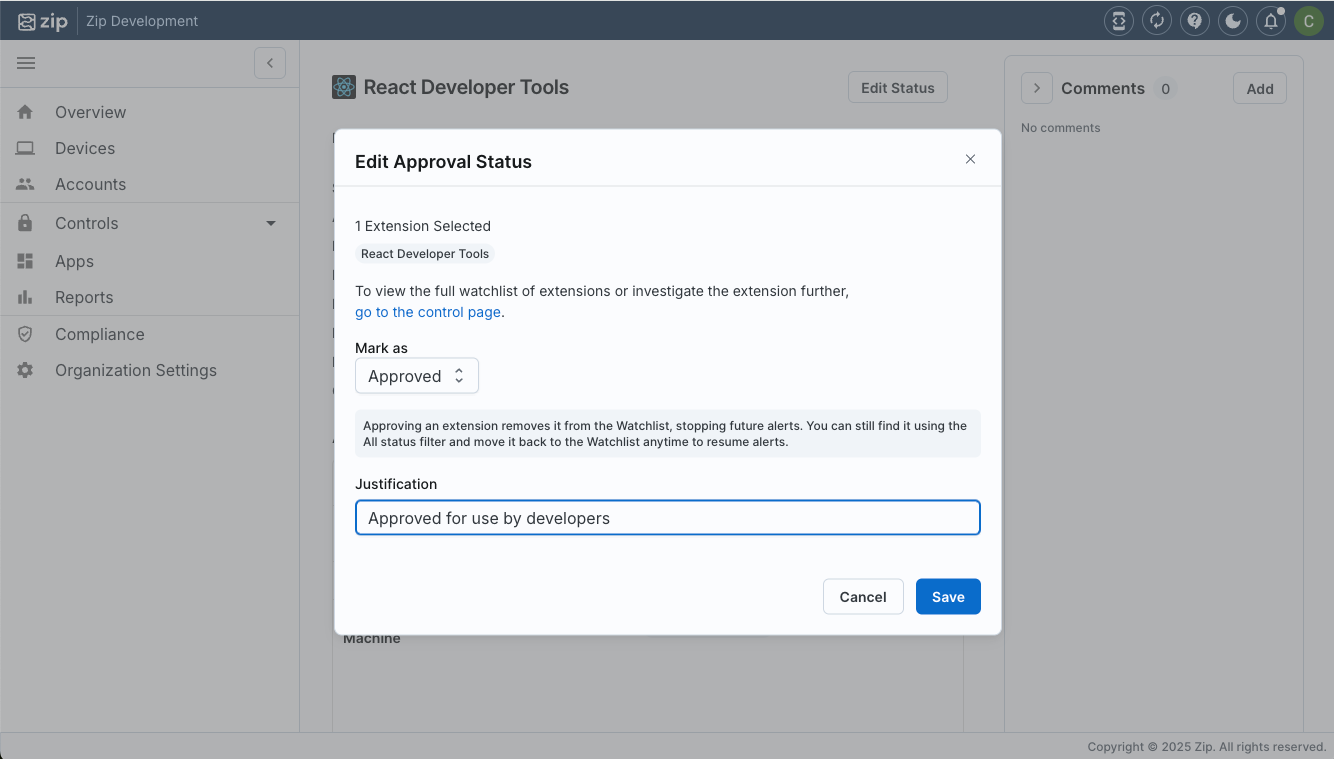Open Devices from the sidebar
The width and height of the screenshot is (1334, 759).
85,148
